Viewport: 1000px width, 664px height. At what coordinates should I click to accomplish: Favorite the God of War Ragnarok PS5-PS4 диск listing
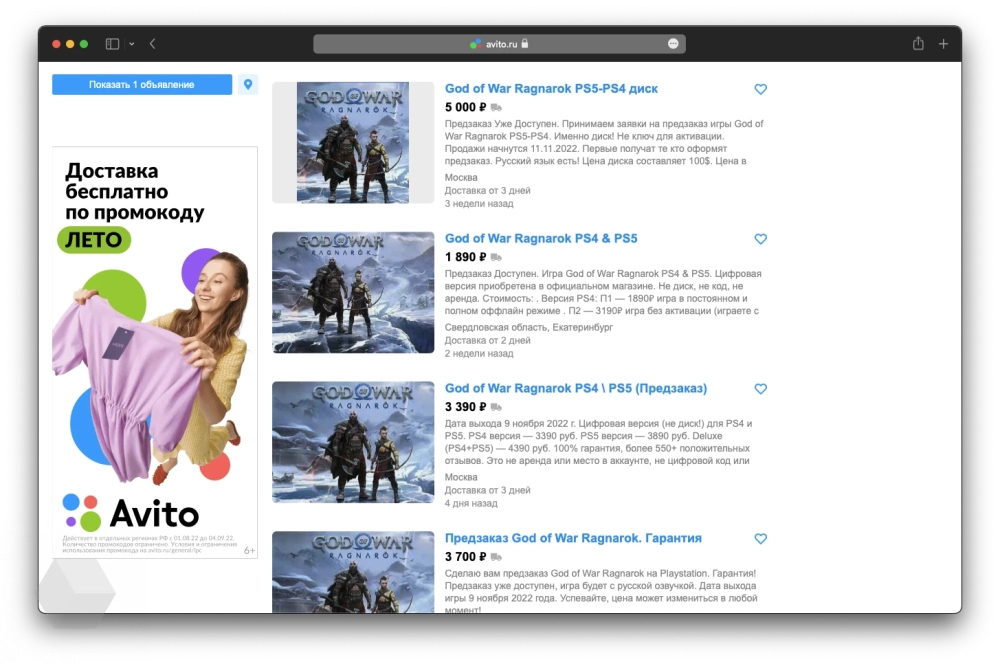coord(760,89)
